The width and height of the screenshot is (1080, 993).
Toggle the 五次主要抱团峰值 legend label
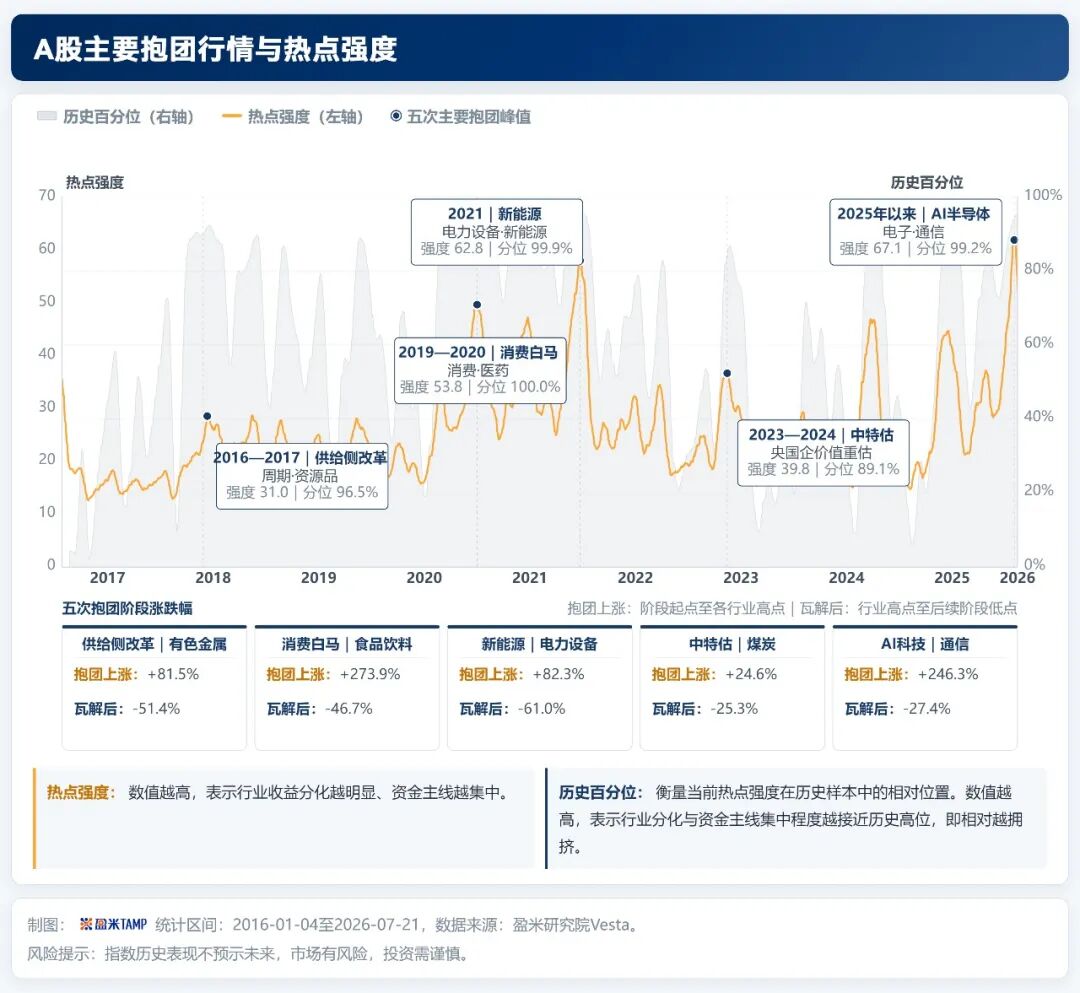[469, 116]
